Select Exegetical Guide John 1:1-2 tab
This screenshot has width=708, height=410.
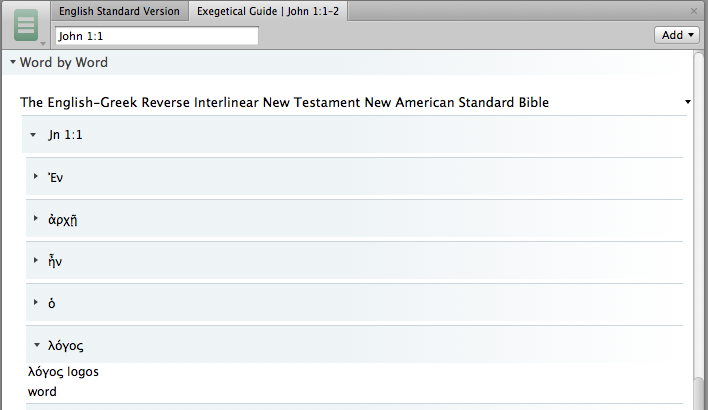coord(268,11)
